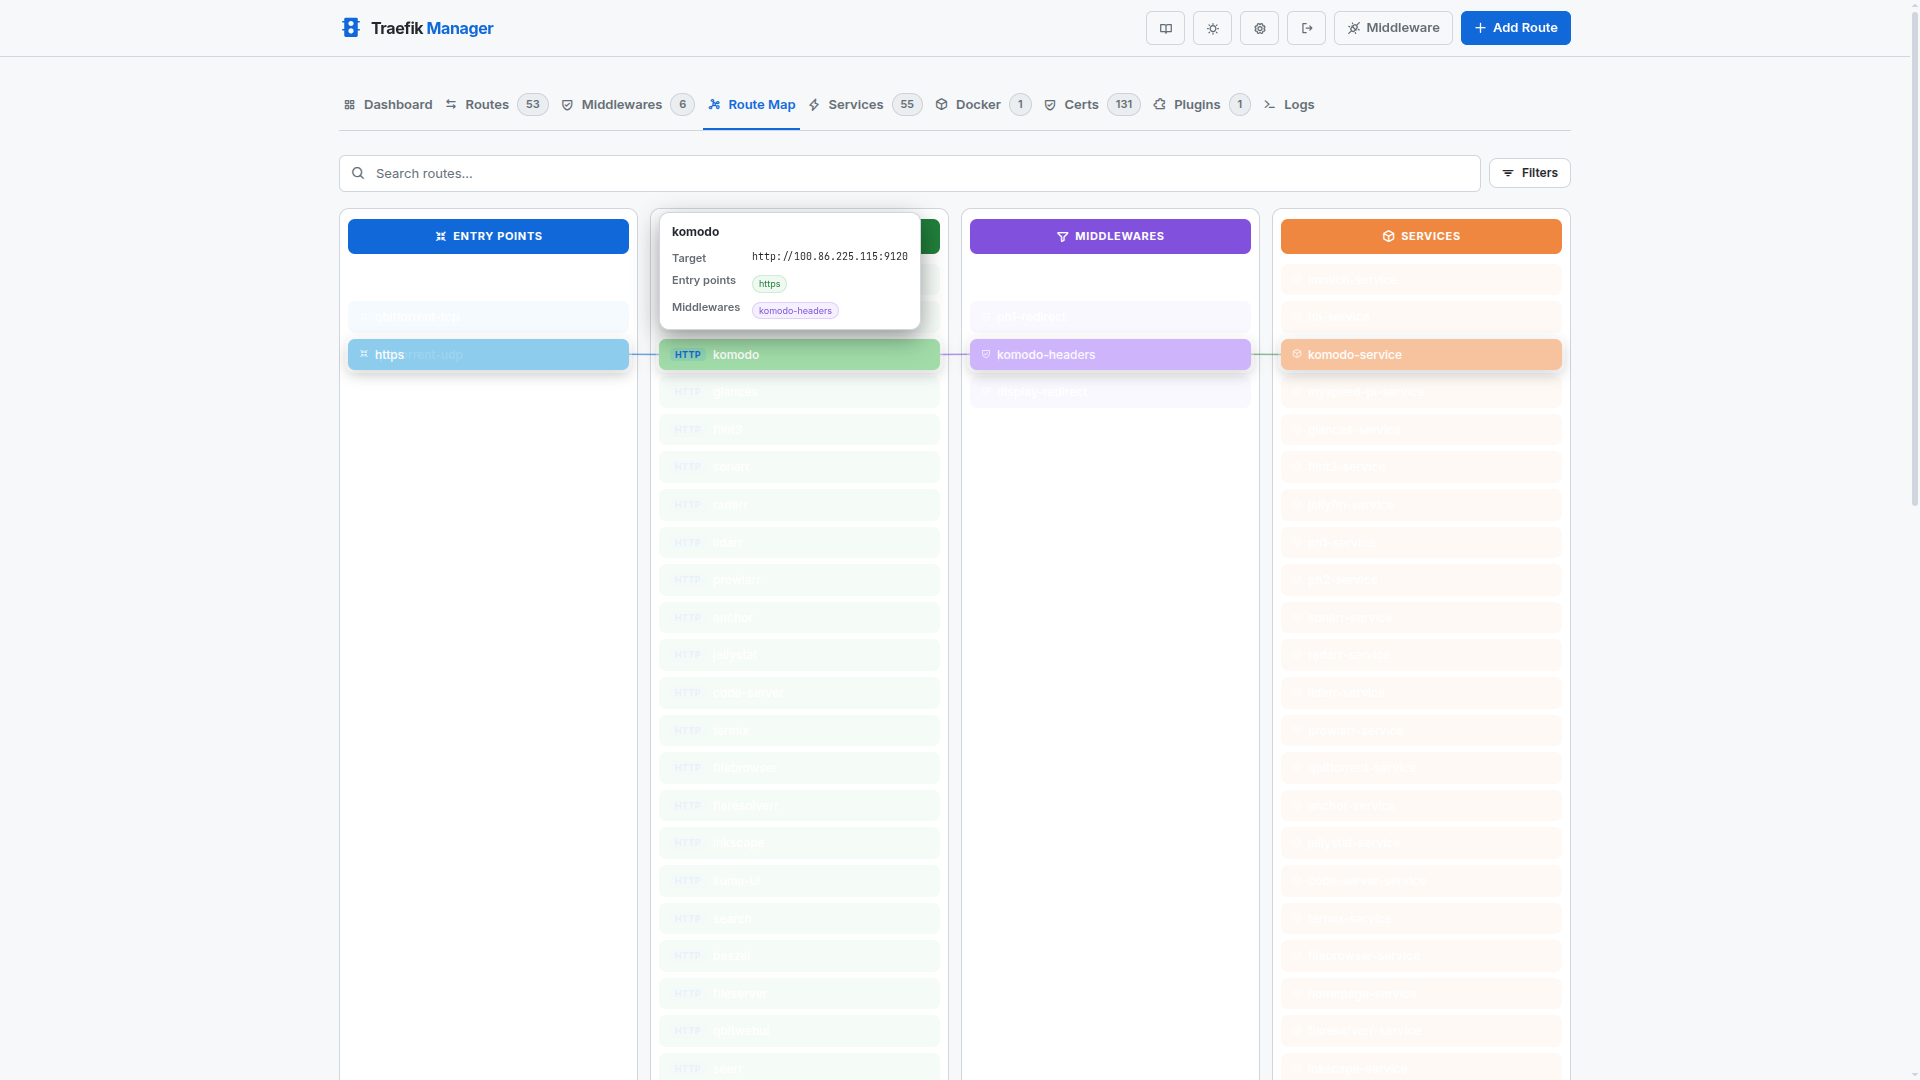Screen dimensions: 1920x1080
Task: Toggle light/dark theme with the sun icon
Action: click(x=1212, y=28)
